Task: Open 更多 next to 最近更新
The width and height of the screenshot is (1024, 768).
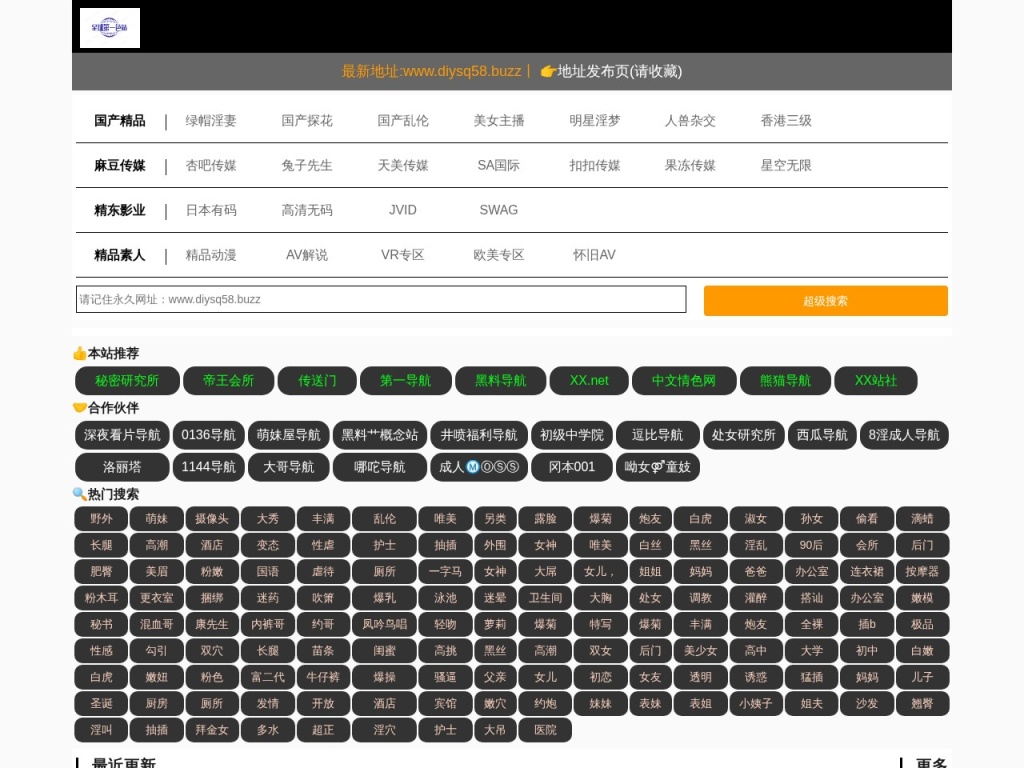Action: (x=930, y=763)
